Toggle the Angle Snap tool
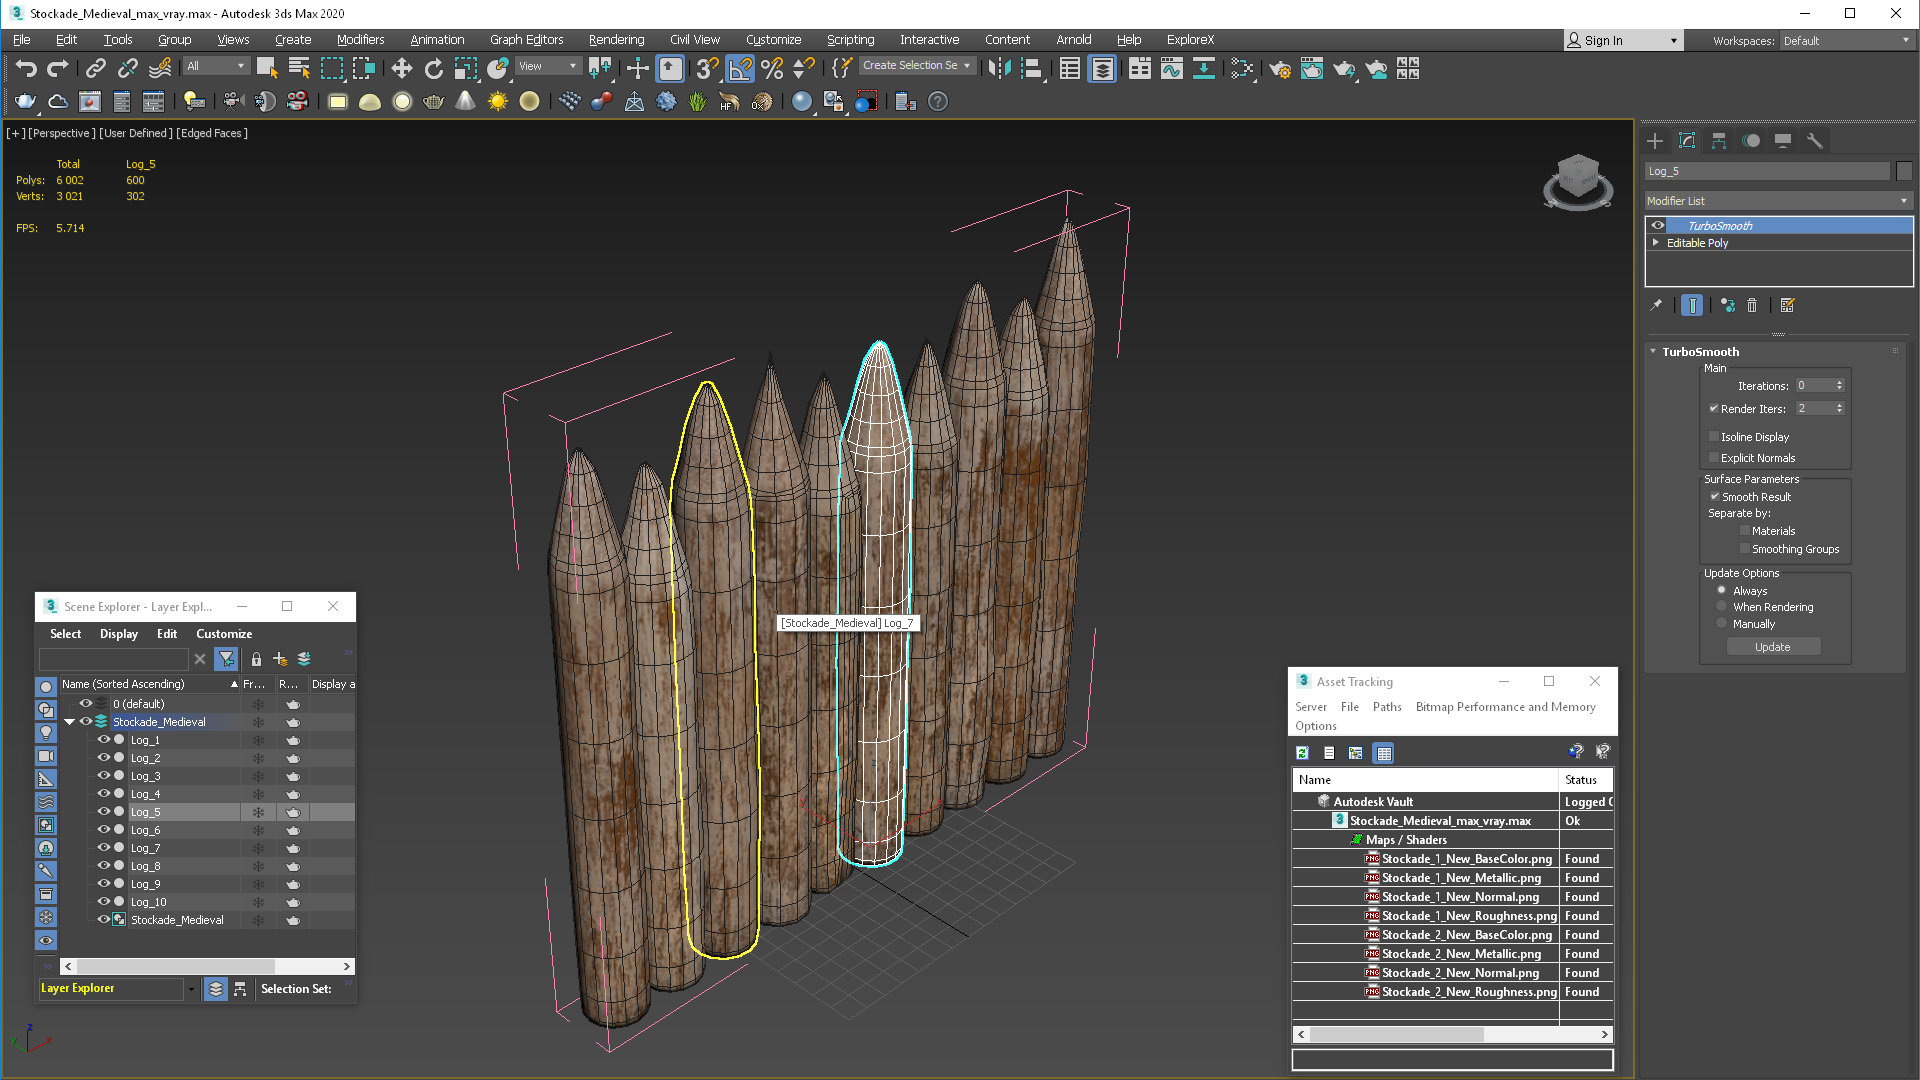1920x1080 pixels. point(740,68)
